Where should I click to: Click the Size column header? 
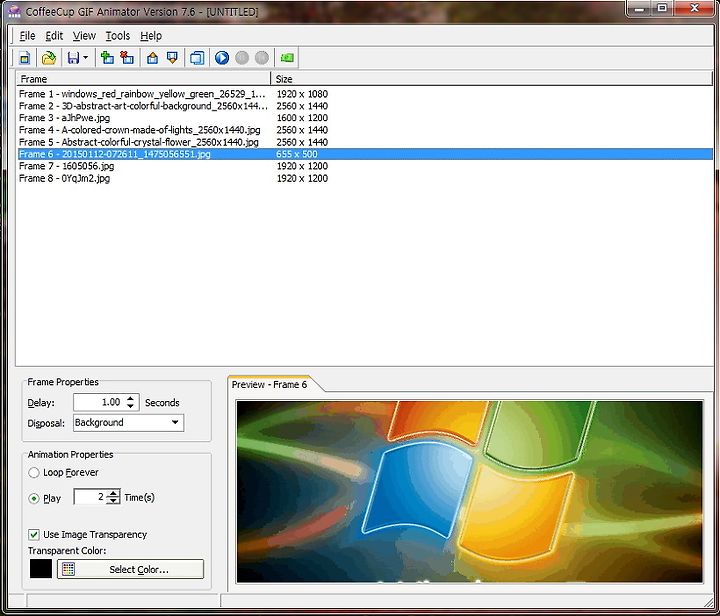(492, 79)
